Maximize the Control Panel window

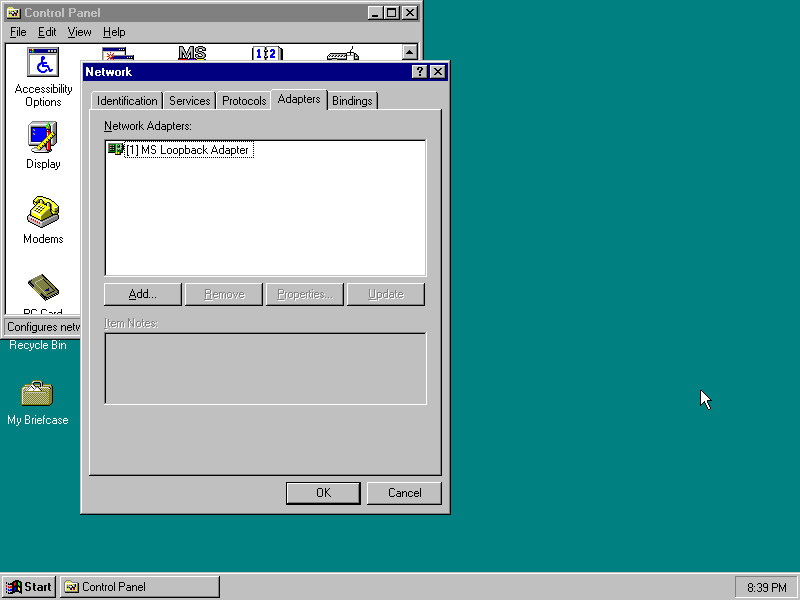tap(392, 13)
